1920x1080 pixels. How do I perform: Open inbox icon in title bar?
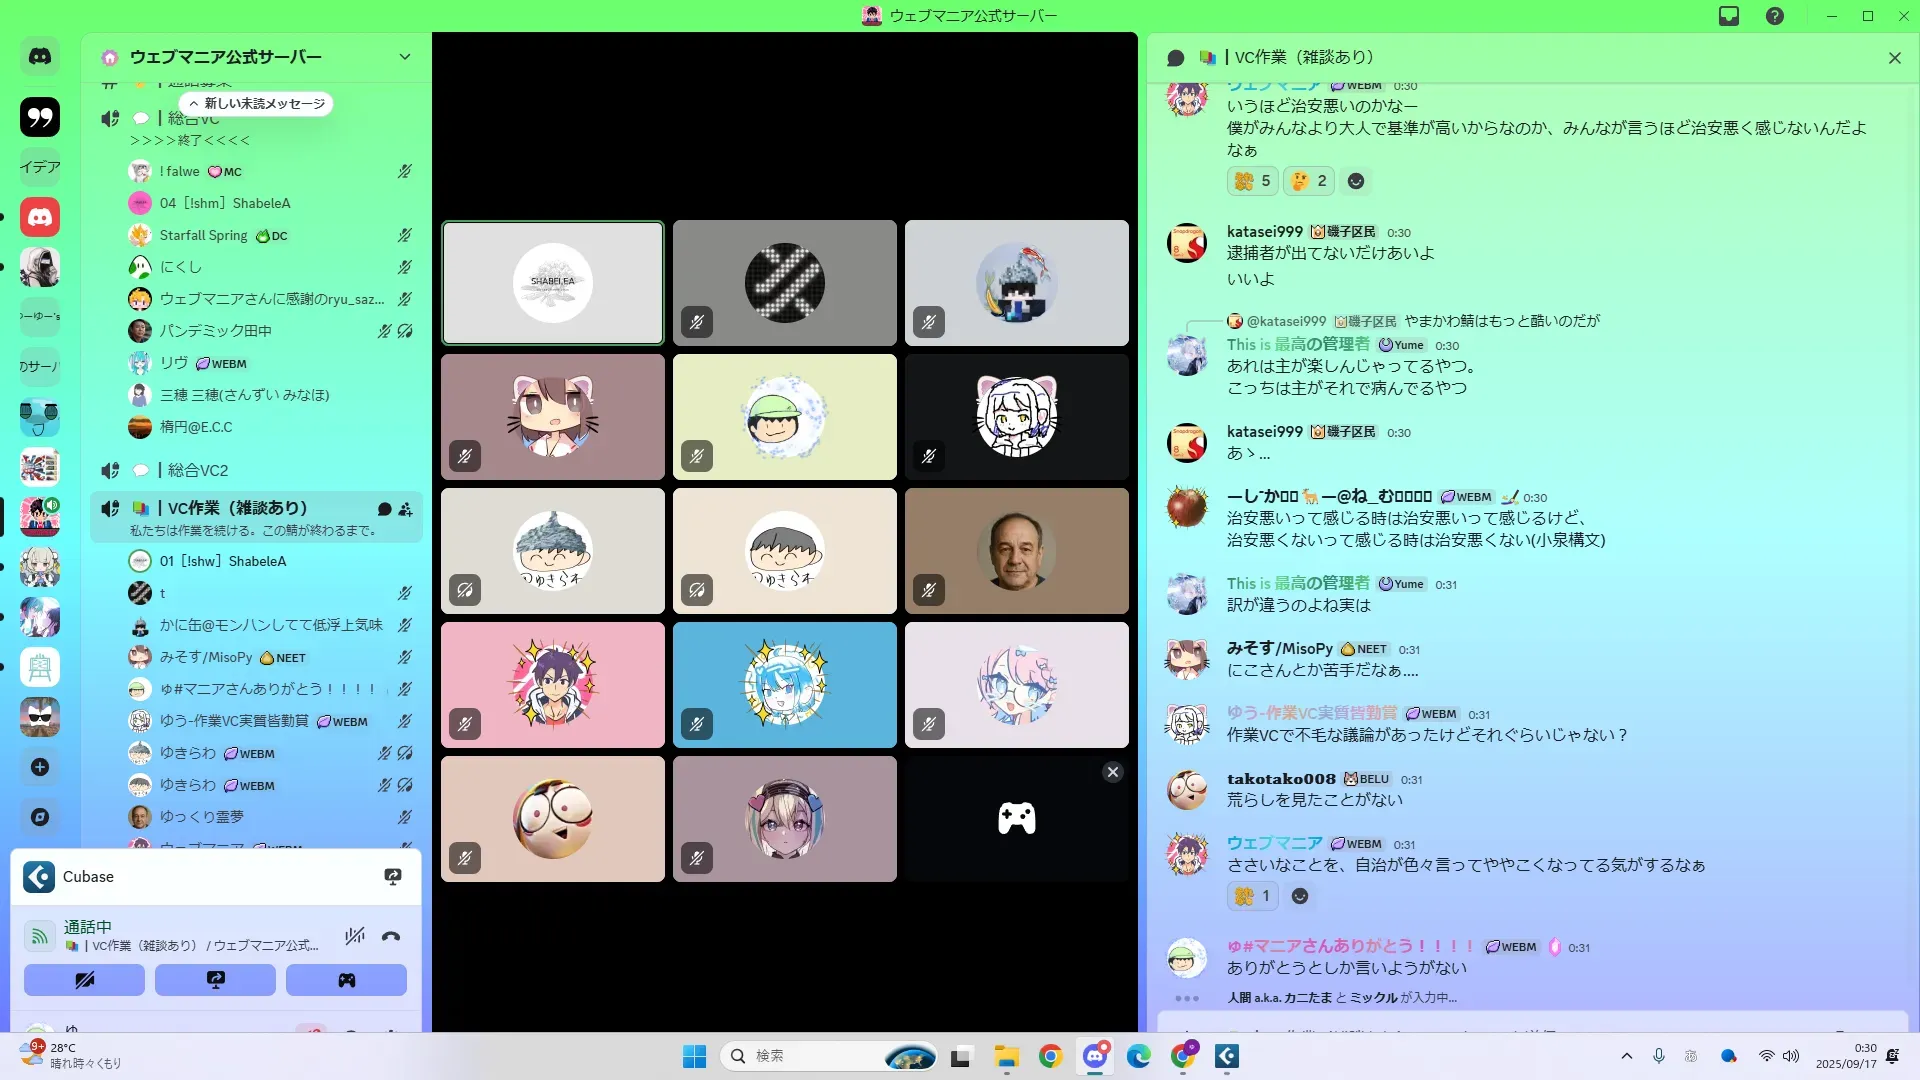pos(1729,16)
